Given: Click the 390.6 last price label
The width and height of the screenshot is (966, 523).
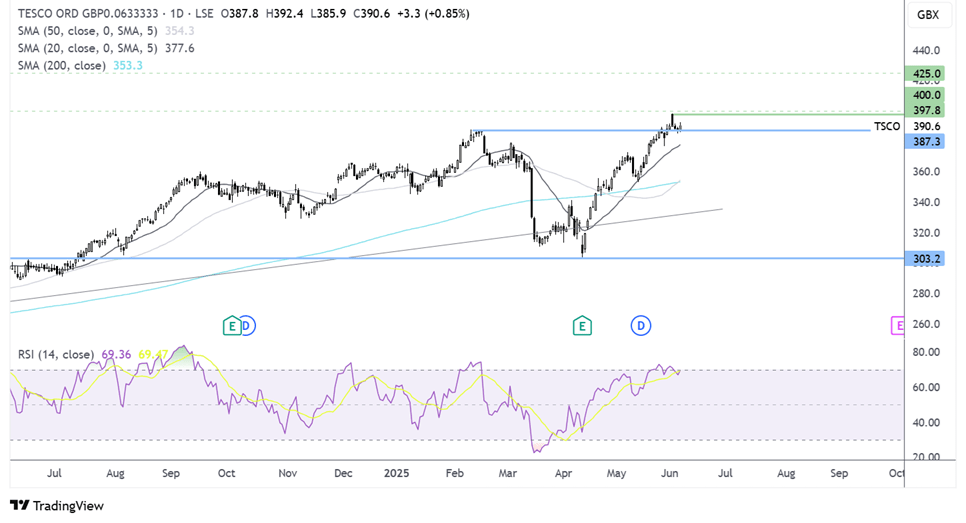Looking at the screenshot, I should pos(927,126).
